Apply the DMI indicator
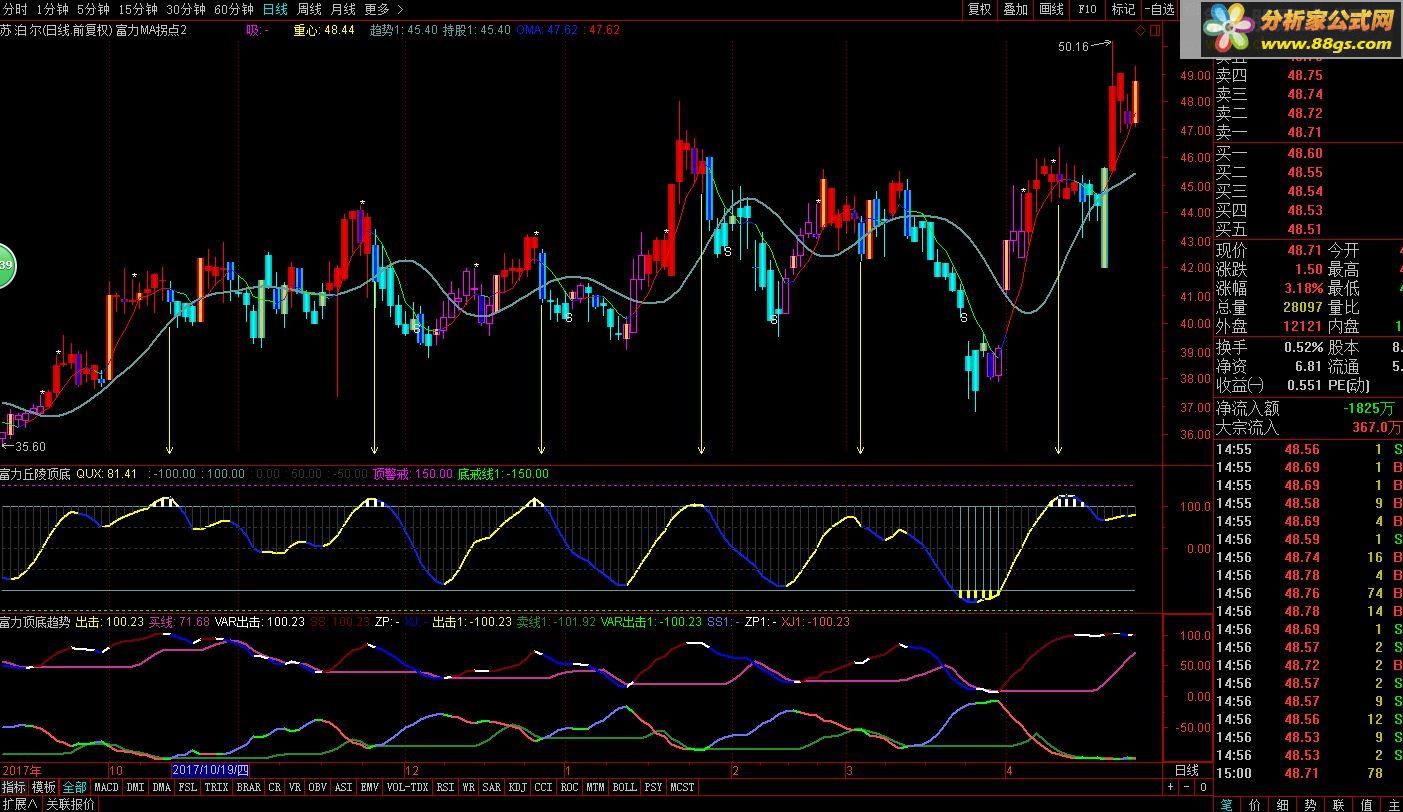The height and width of the screenshot is (812, 1403). pos(135,787)
